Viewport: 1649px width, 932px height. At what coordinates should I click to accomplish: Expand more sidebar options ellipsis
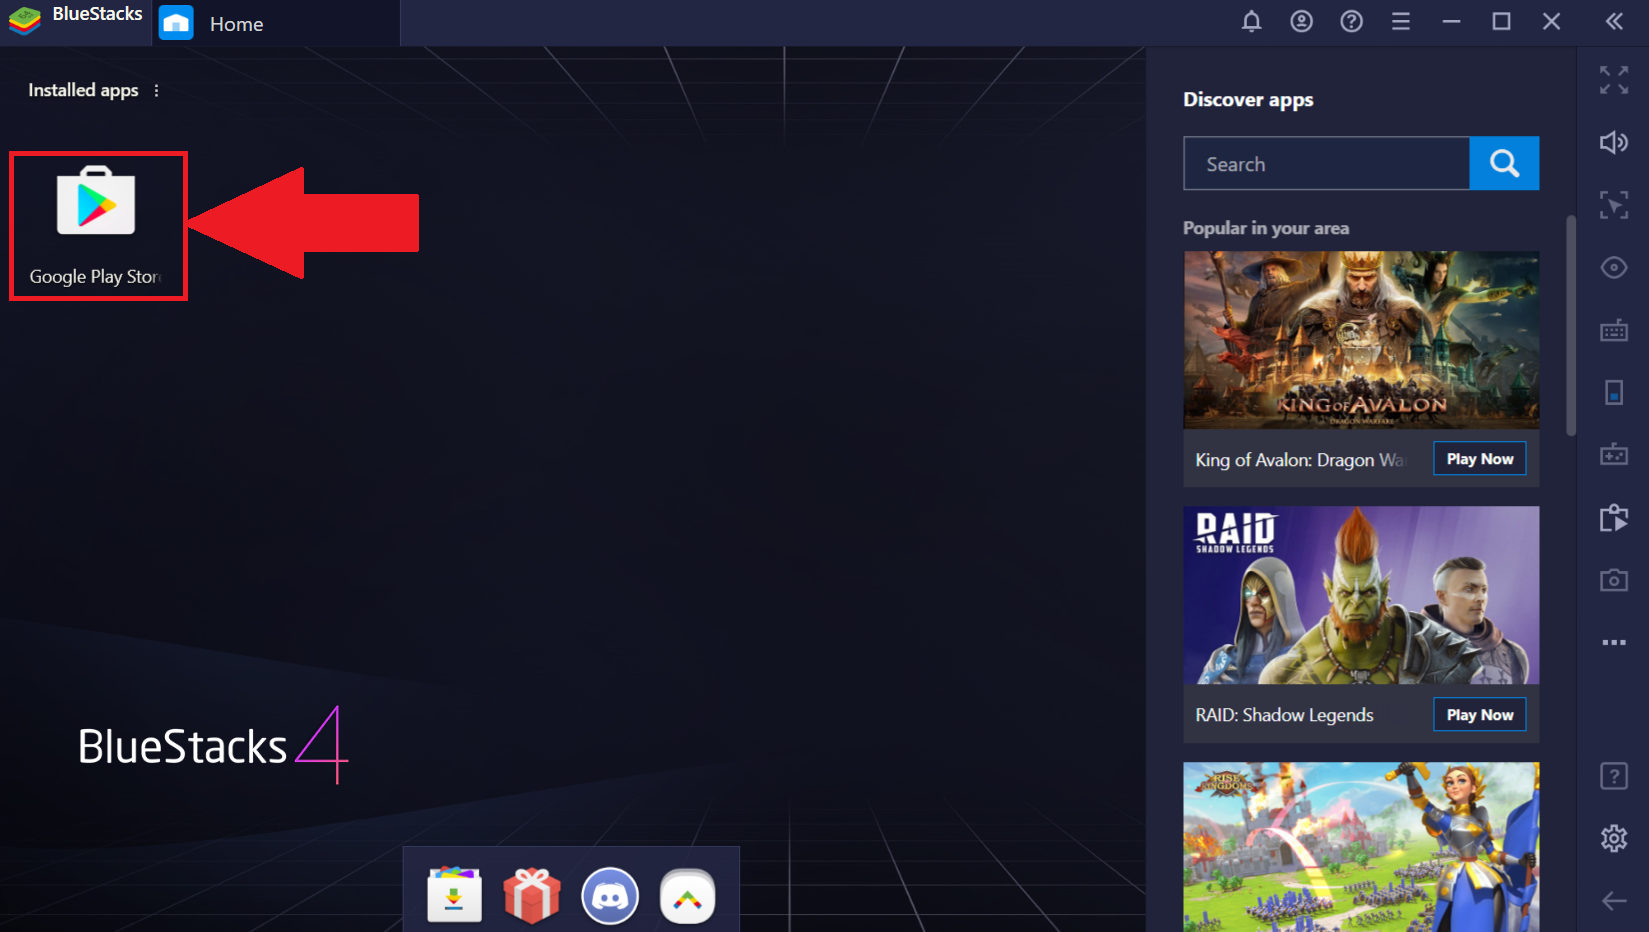click(x=1614, y=642)
